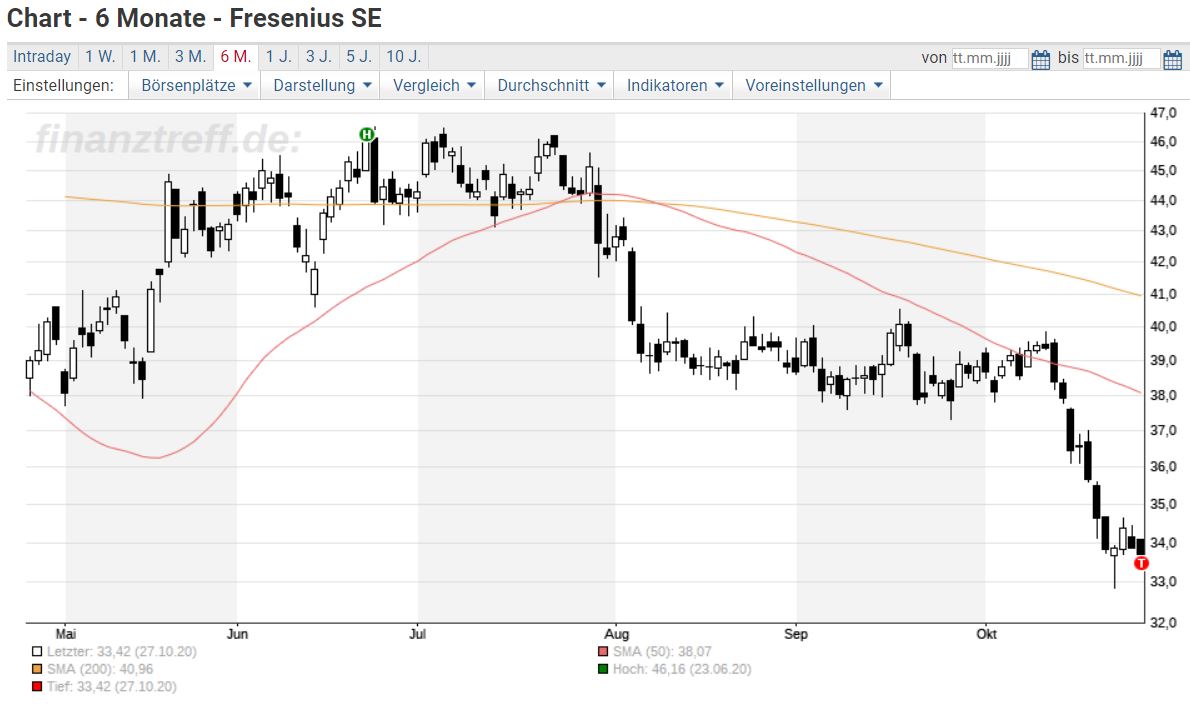Click the orange SMA (200) legend swatch

click(x=36, y=669)
